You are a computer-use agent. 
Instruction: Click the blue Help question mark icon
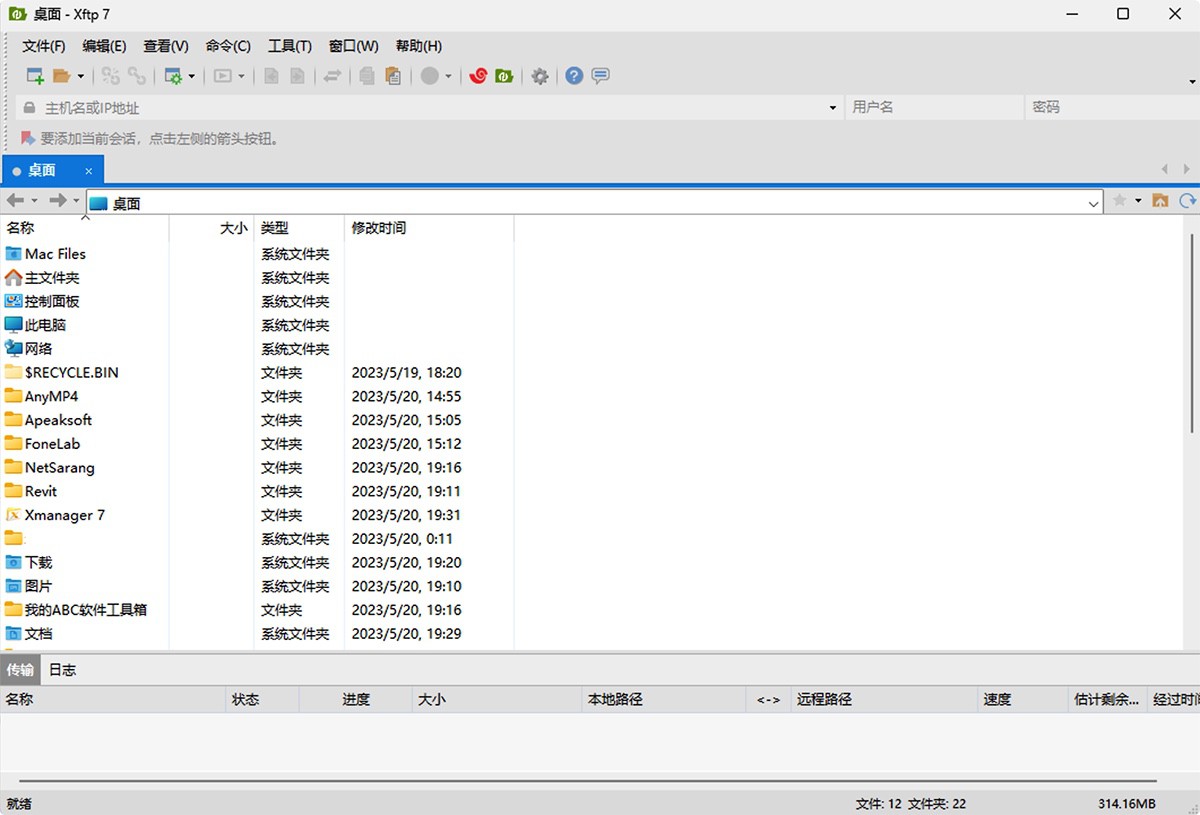pyautogui.click(x=574, y=76)
